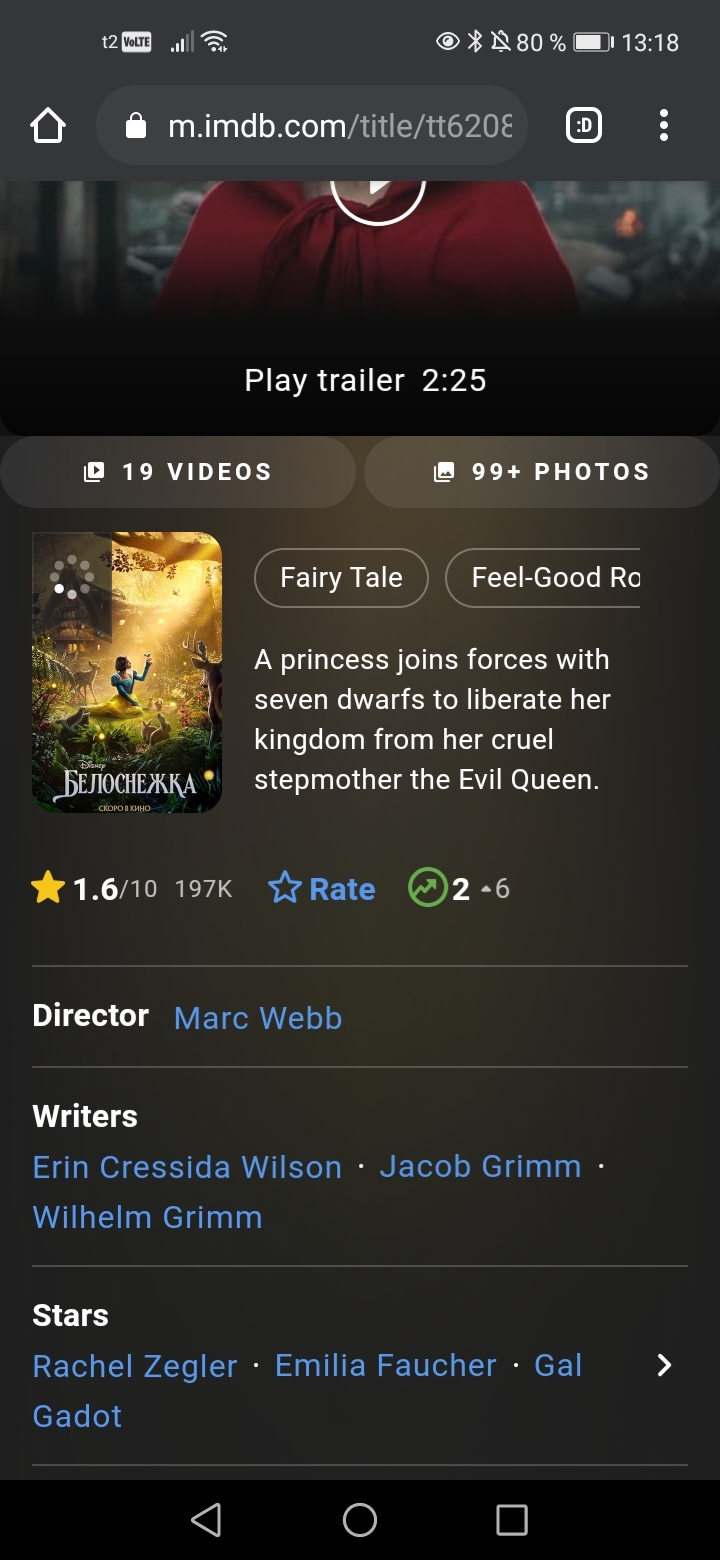Open the 99+ Photos gallery
This screenshot has height=1560, width=720.
pos(541,472)
